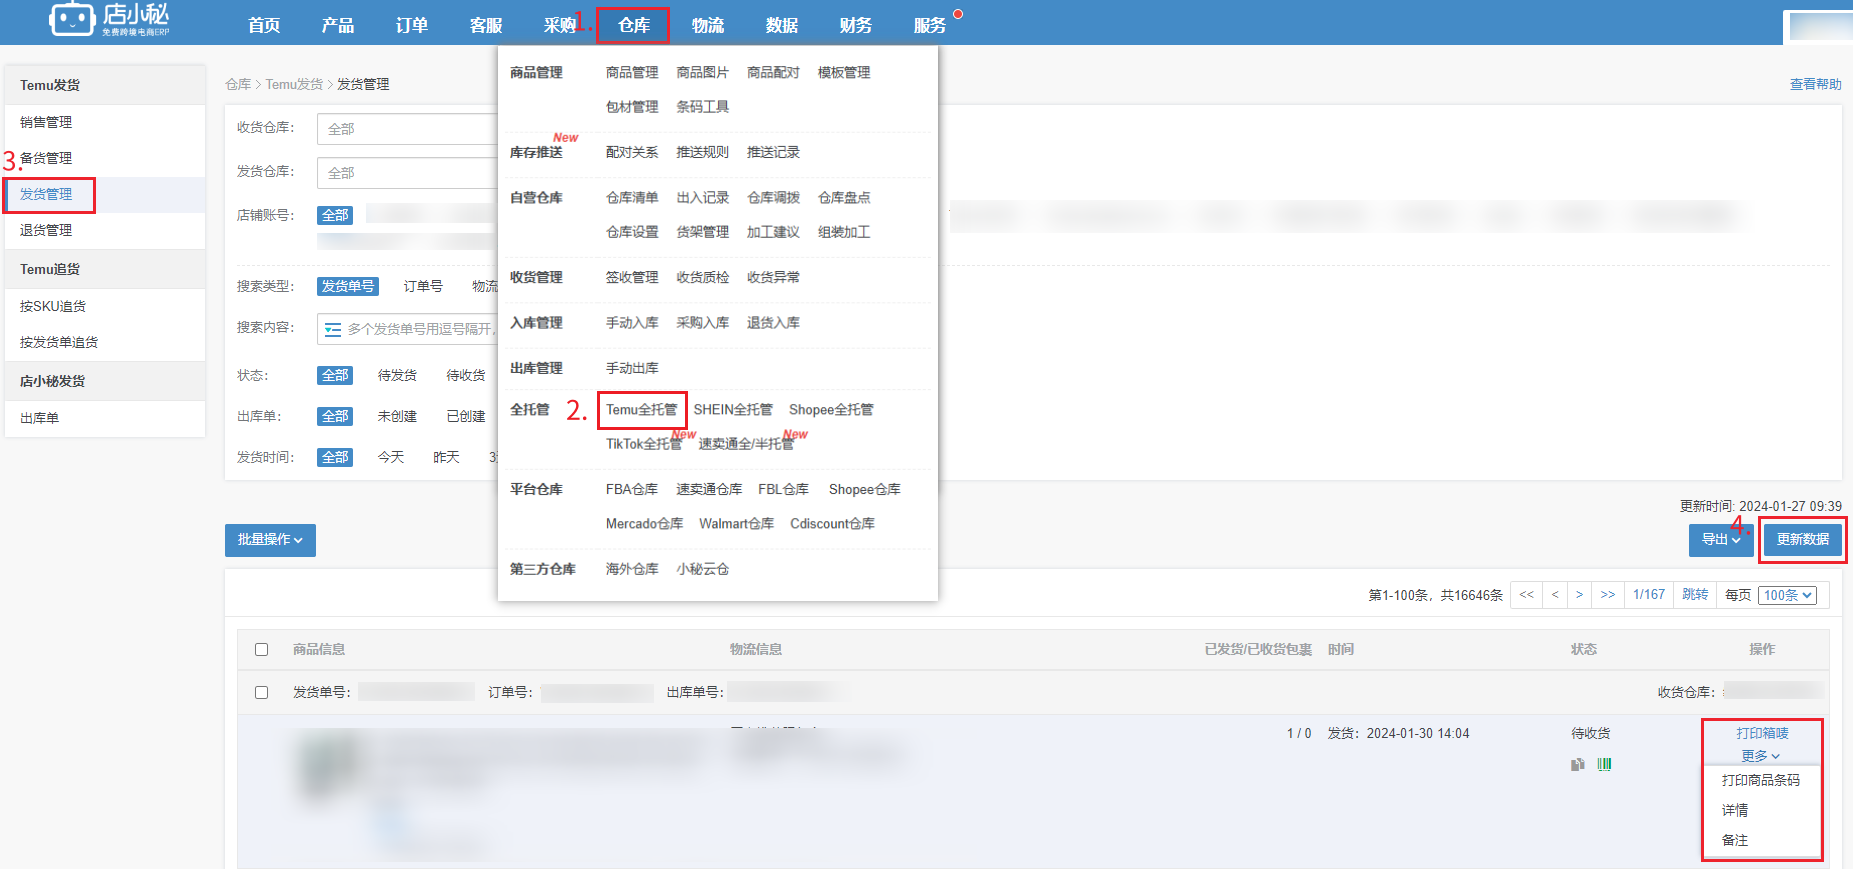Open 仓库清单 from the menu

632,198
